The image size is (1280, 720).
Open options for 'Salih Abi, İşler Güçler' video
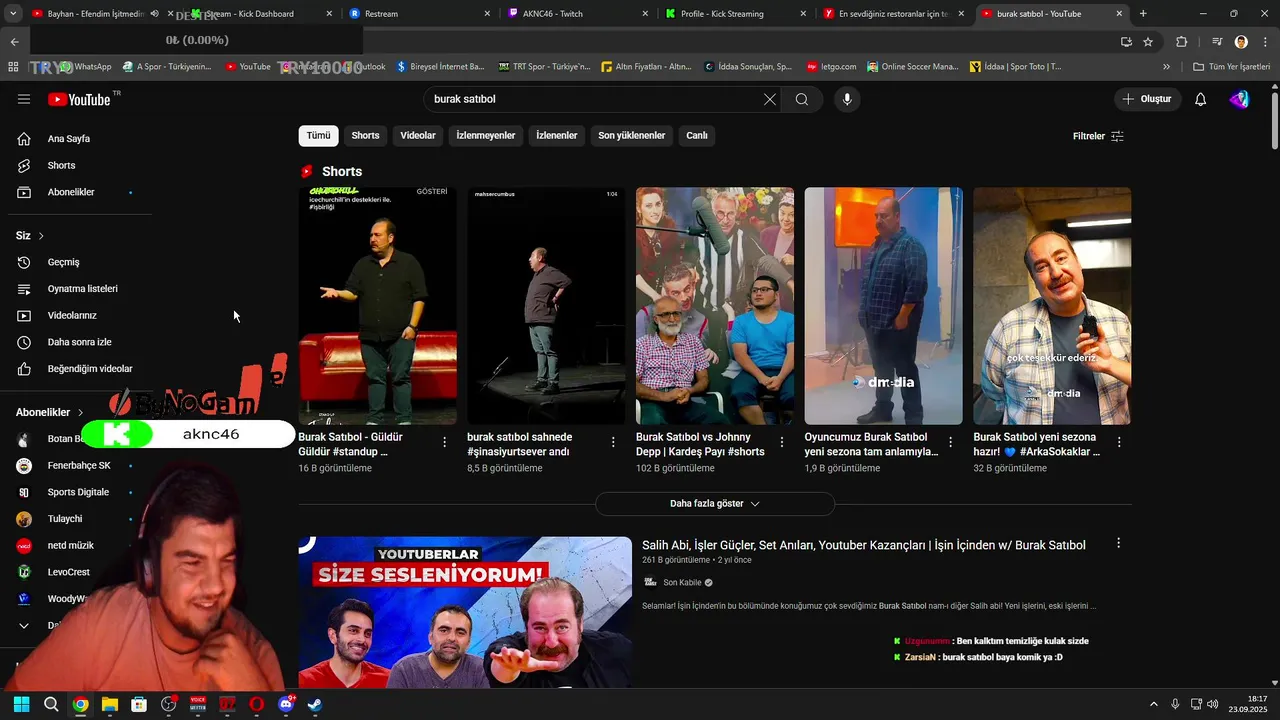pos(1118,543)
